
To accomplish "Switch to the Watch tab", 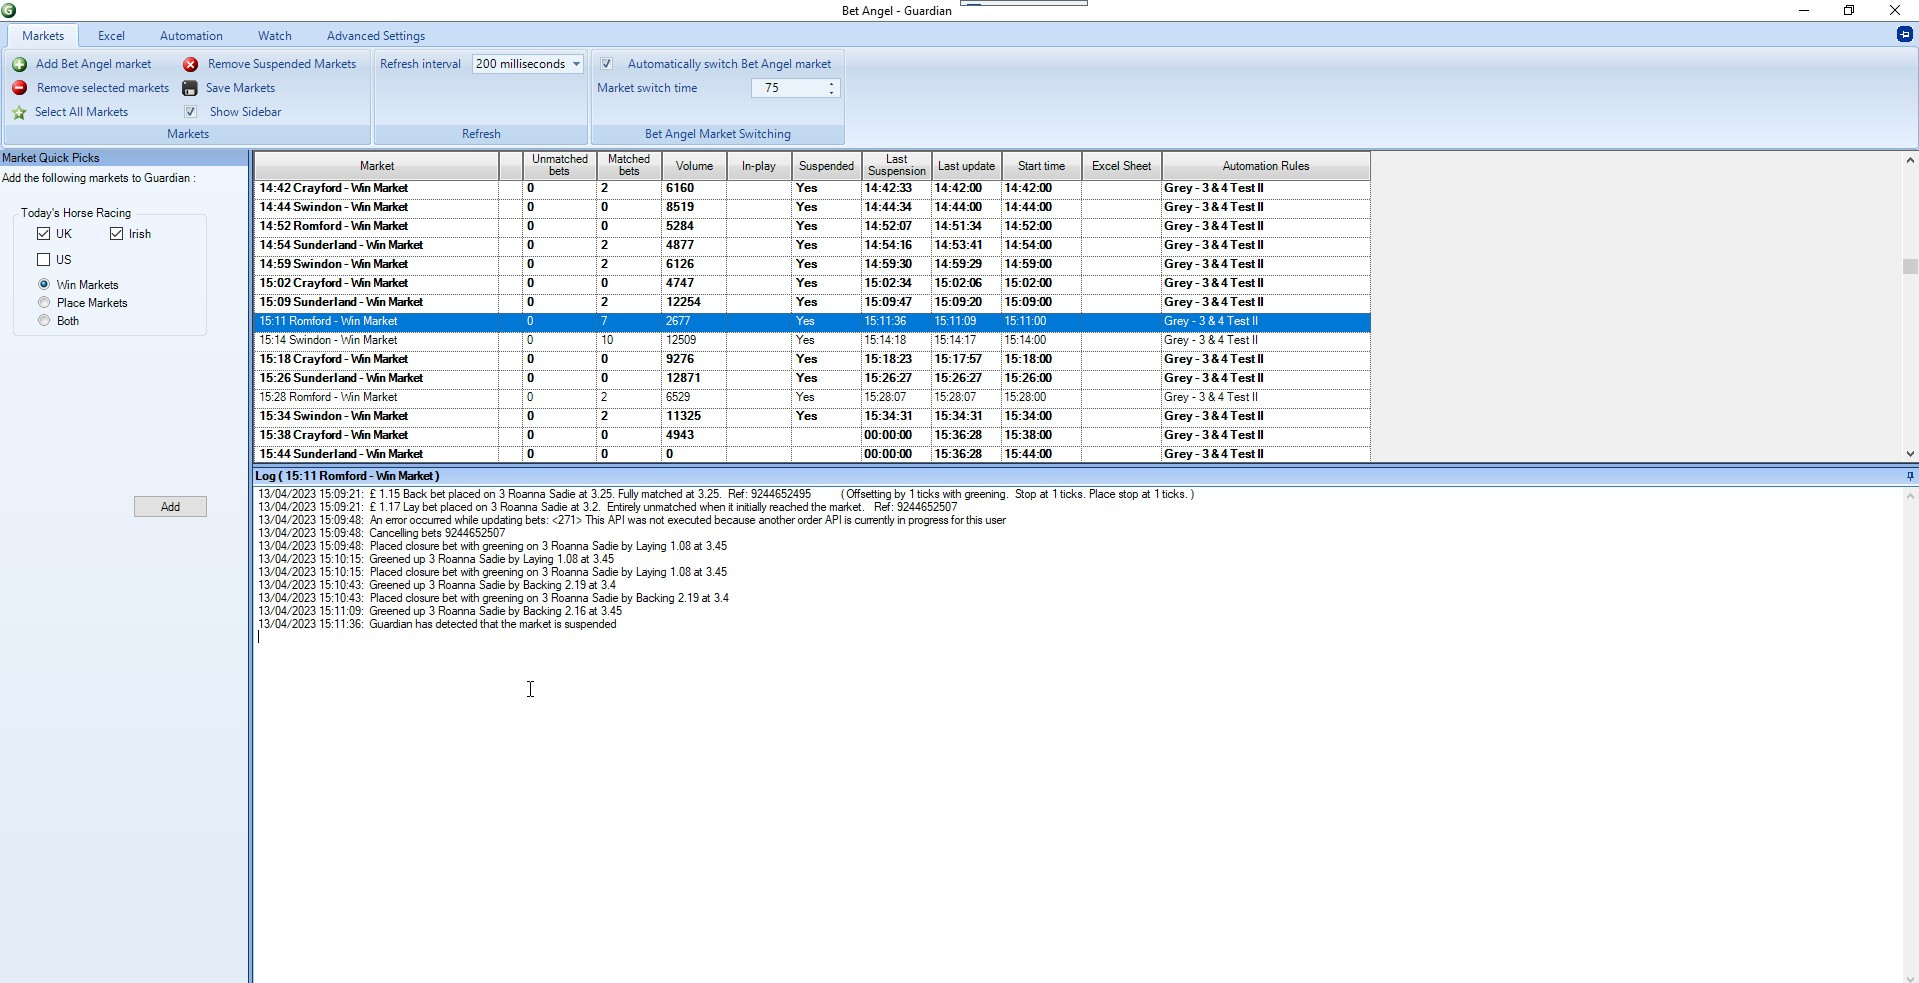I will click(x=275, y=36).
